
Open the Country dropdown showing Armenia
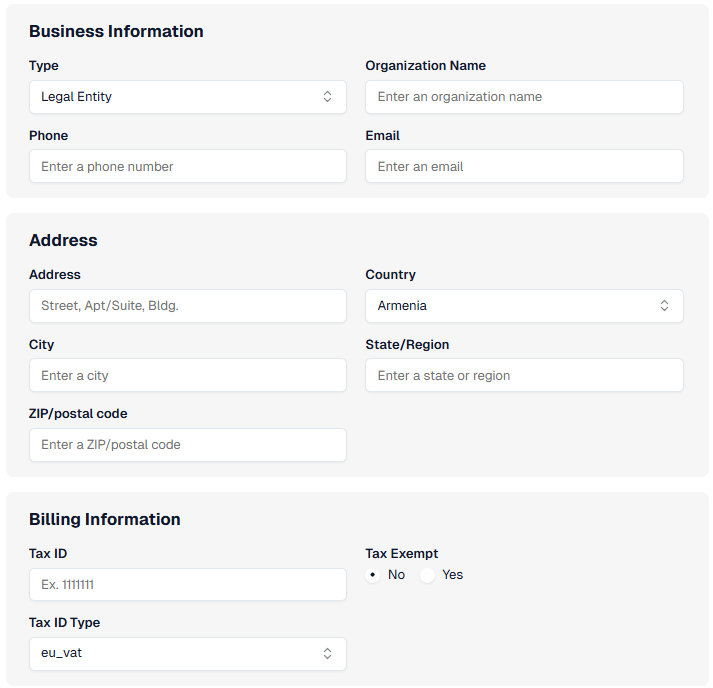click(523, 306)
